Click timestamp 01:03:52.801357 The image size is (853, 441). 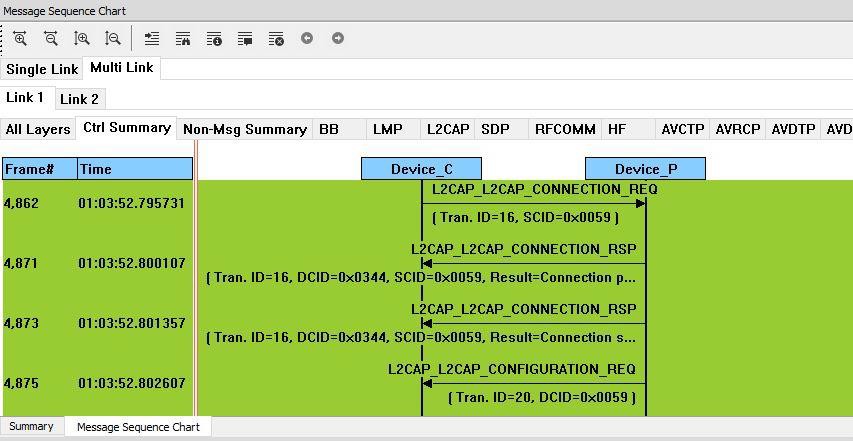pyautogui.click(x=132, y=323)
